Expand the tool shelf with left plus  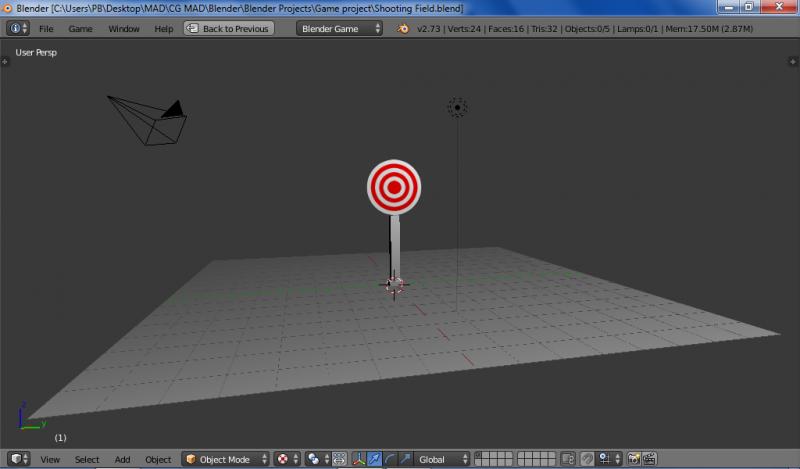tap(5, 61)
